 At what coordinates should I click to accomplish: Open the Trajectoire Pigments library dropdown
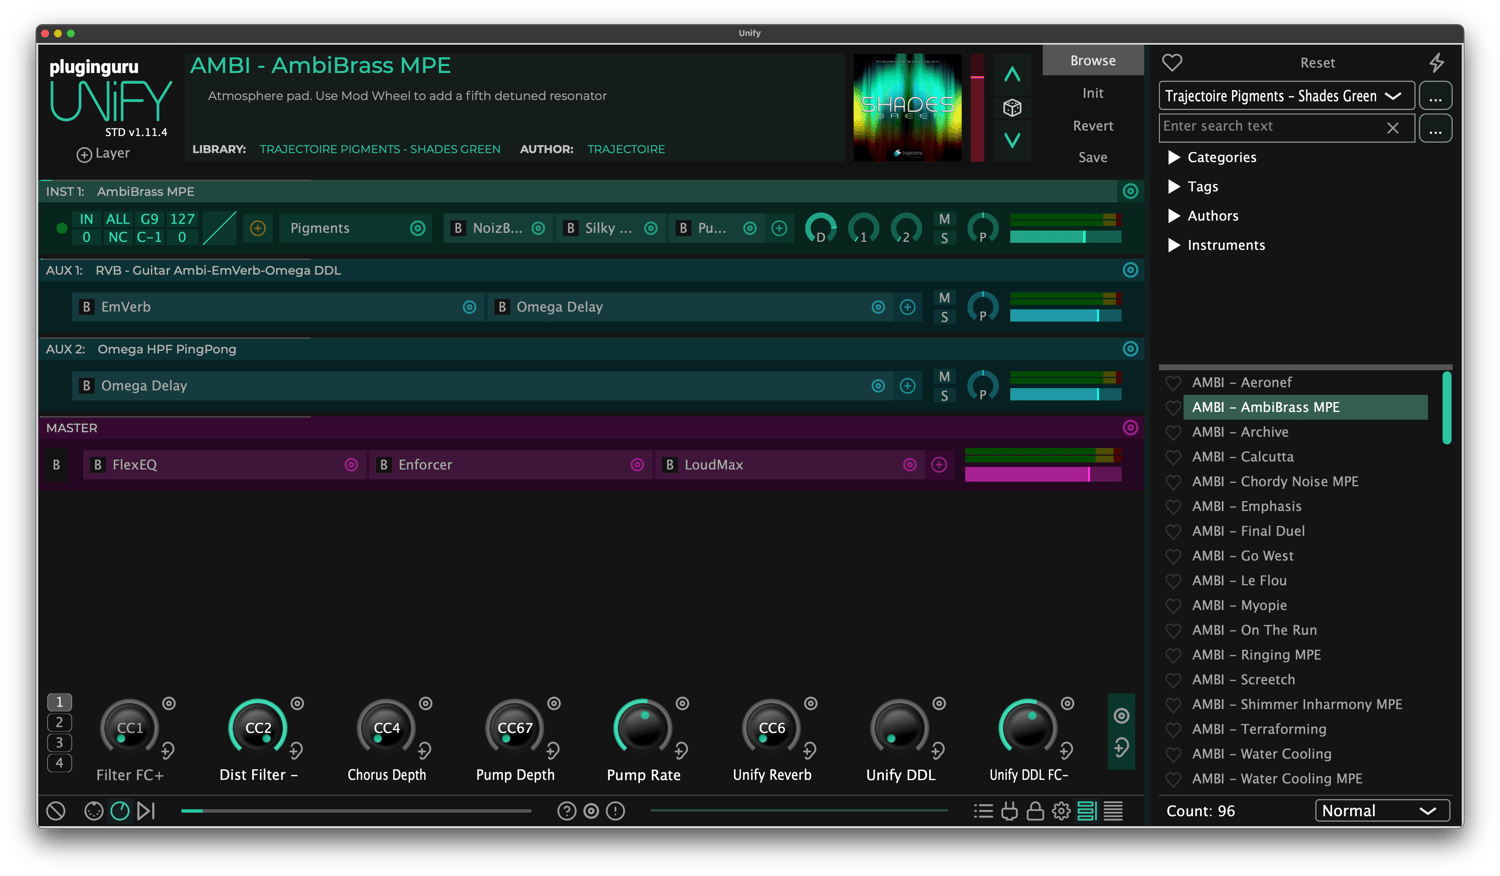pyautogui.click(x=1286, y=96)
